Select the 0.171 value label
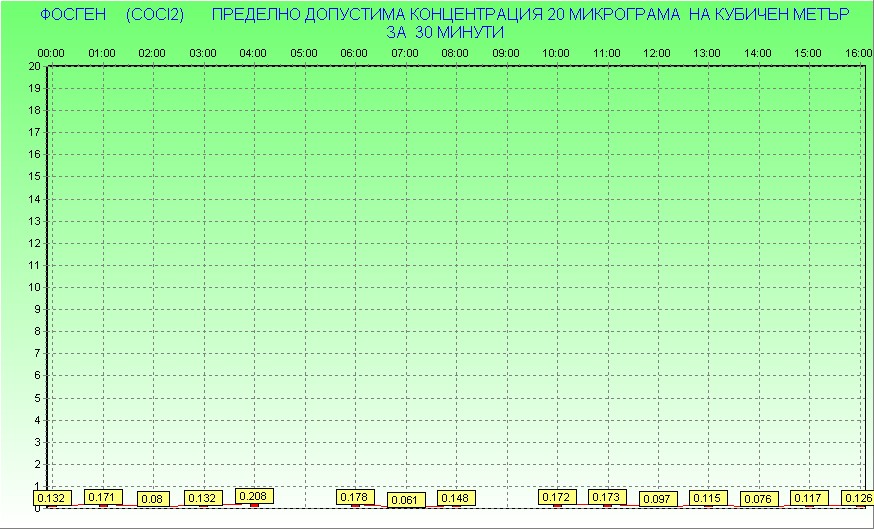The height and width of the screenshot is (529, 874). click(103, 496)
